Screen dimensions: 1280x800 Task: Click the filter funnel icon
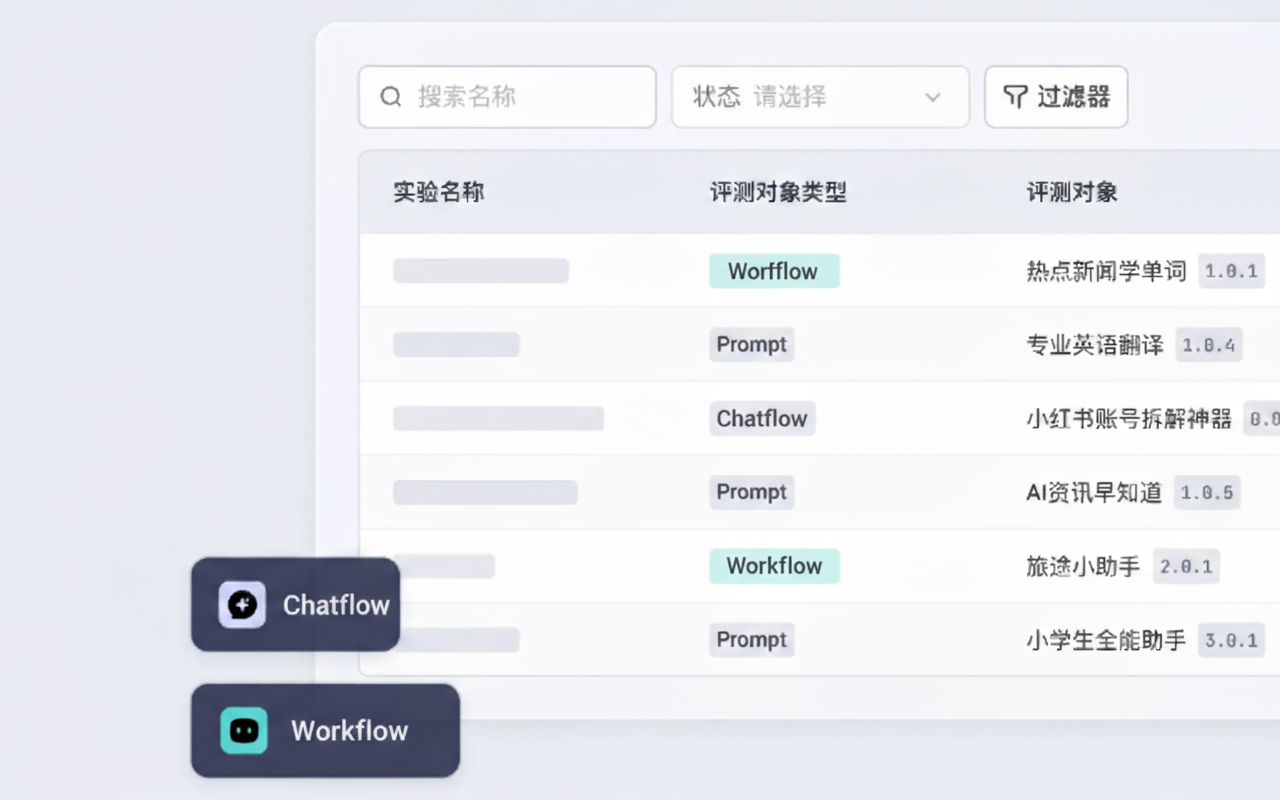(x=1015, y=97)
